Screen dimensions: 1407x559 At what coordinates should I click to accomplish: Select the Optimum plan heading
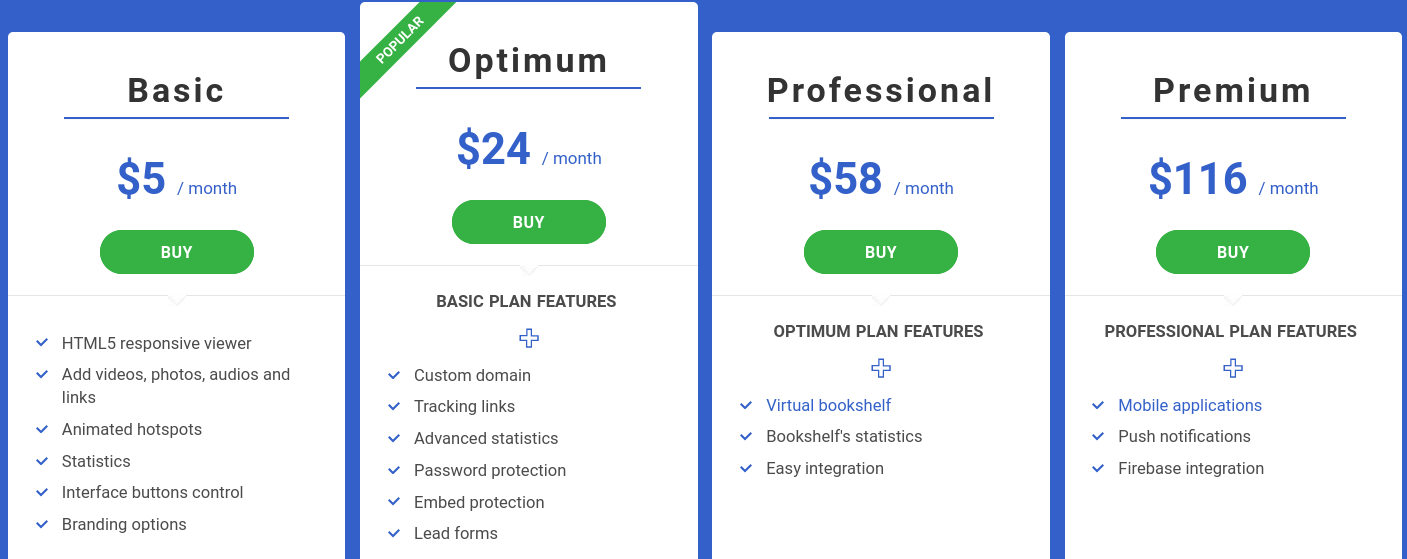(x=528, y=61)
